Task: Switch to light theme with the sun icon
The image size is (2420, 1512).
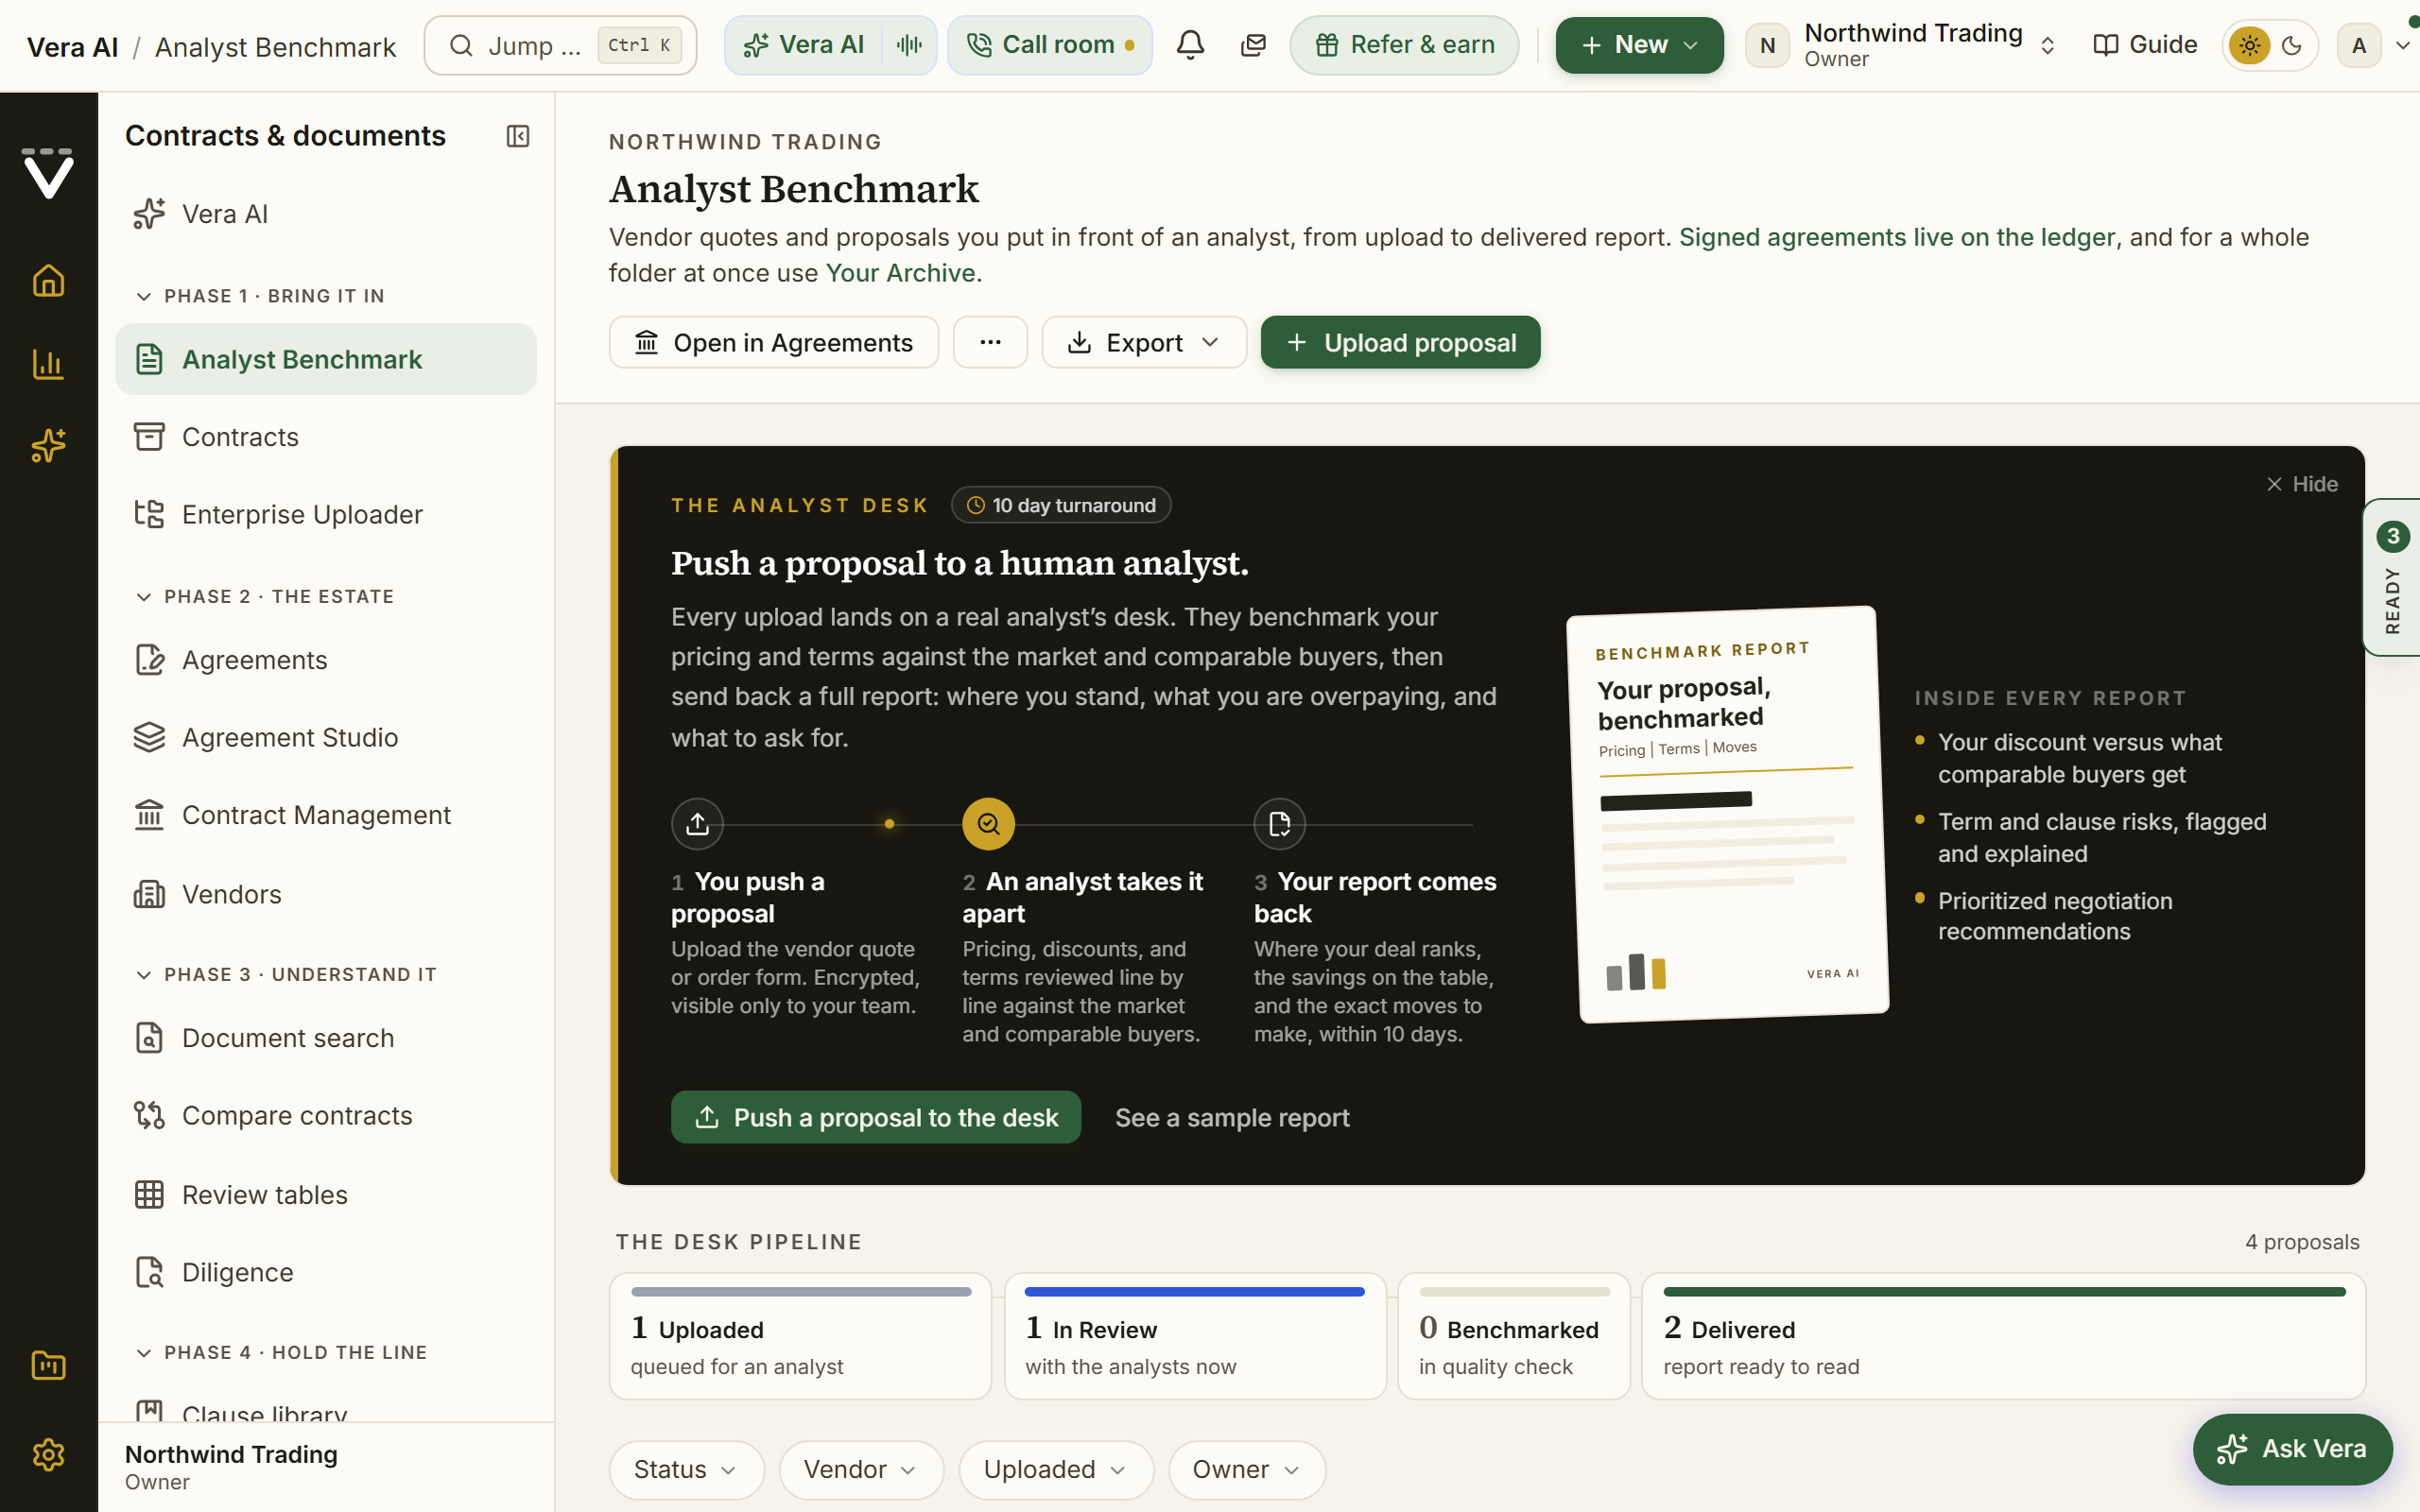Action: (2249, 45)
